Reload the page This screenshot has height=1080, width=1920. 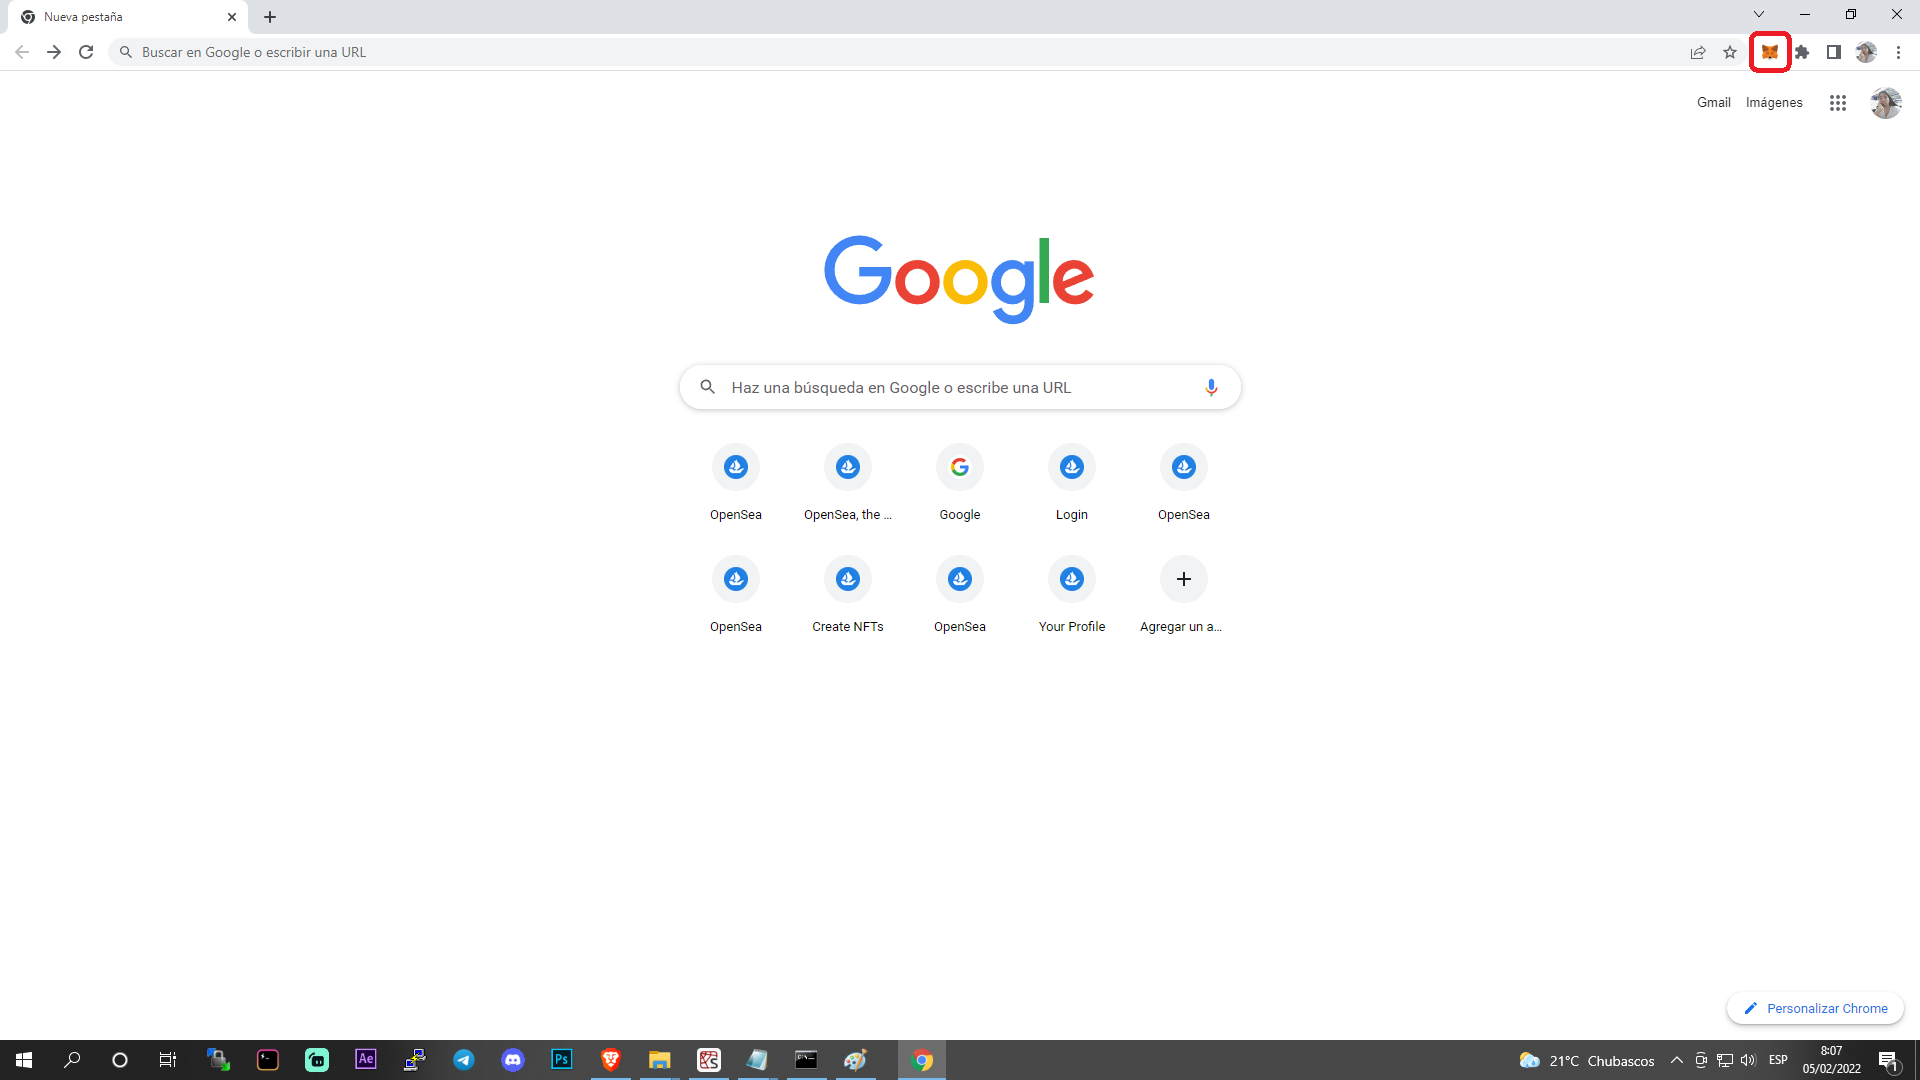pos(86,52)
